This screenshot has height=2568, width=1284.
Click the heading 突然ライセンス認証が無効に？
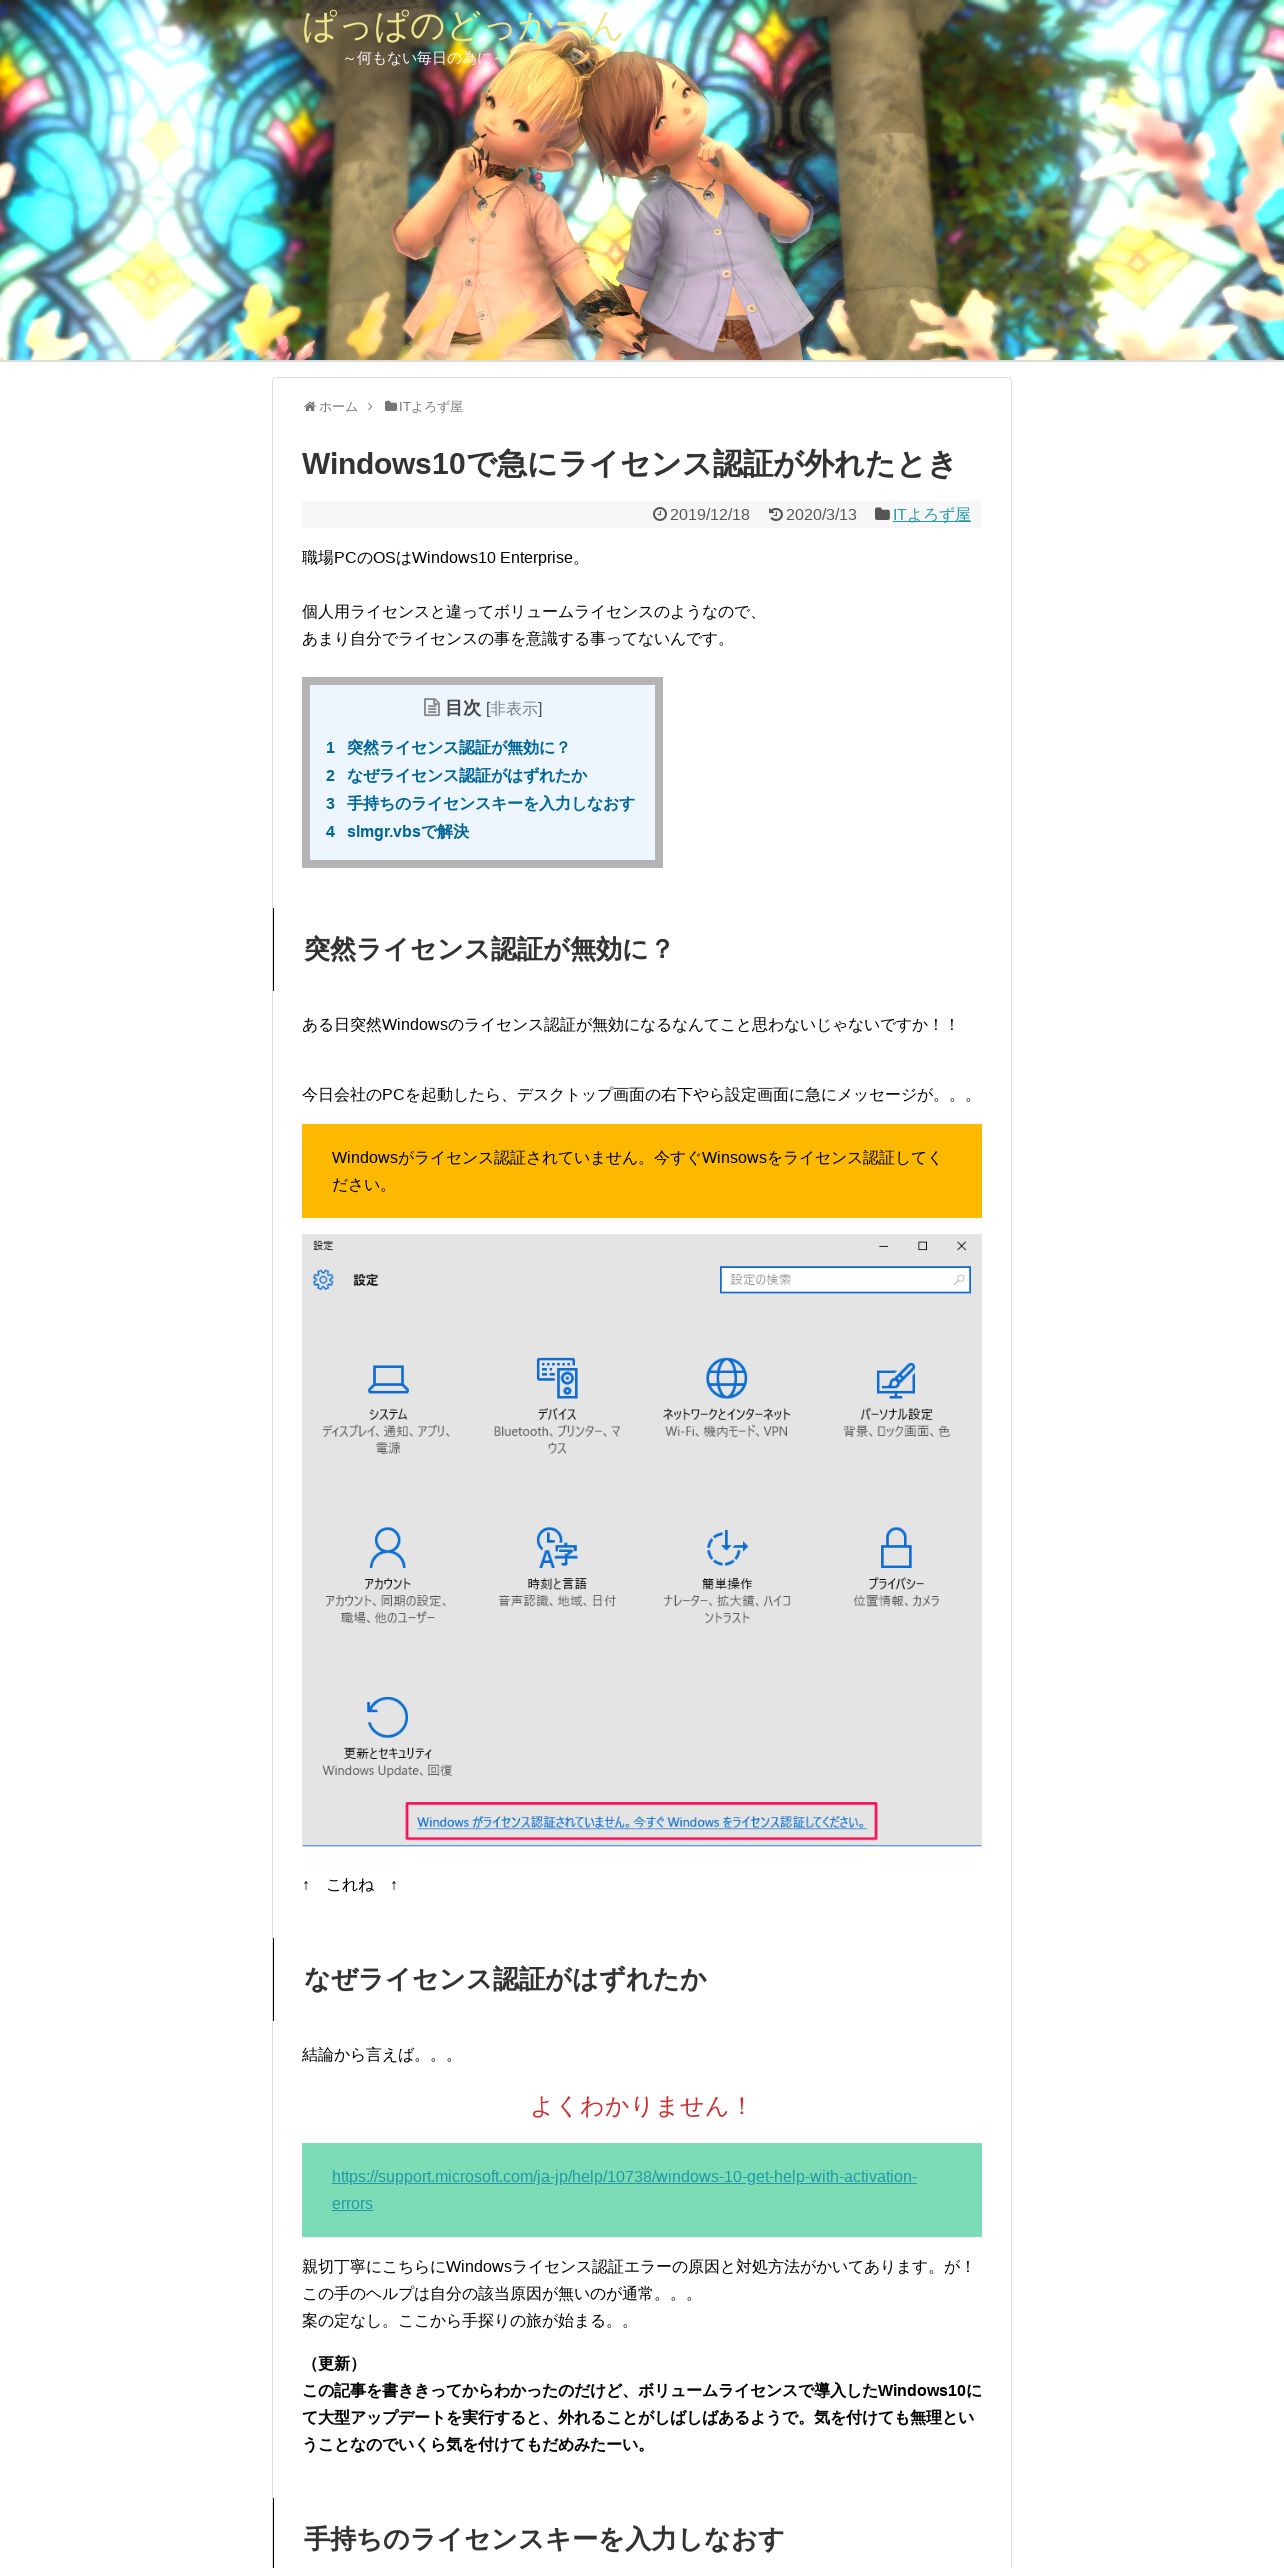488,949
